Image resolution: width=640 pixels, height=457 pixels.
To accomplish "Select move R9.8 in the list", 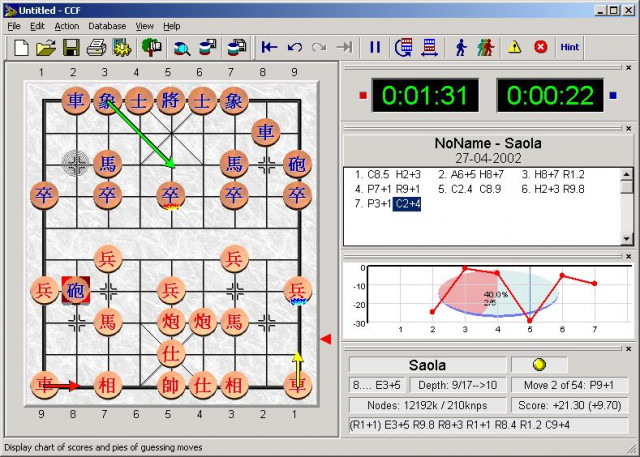I will [573, 189].
